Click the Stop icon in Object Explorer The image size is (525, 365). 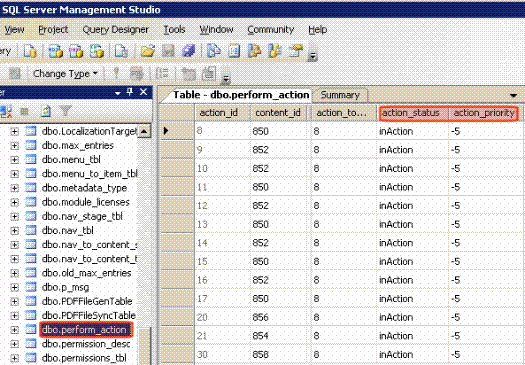coord(24,112)
